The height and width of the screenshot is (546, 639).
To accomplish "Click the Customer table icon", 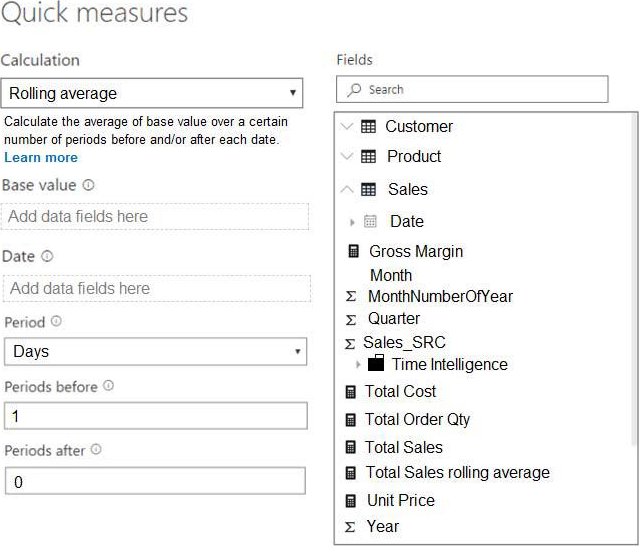I will click(x=368, y=127).
